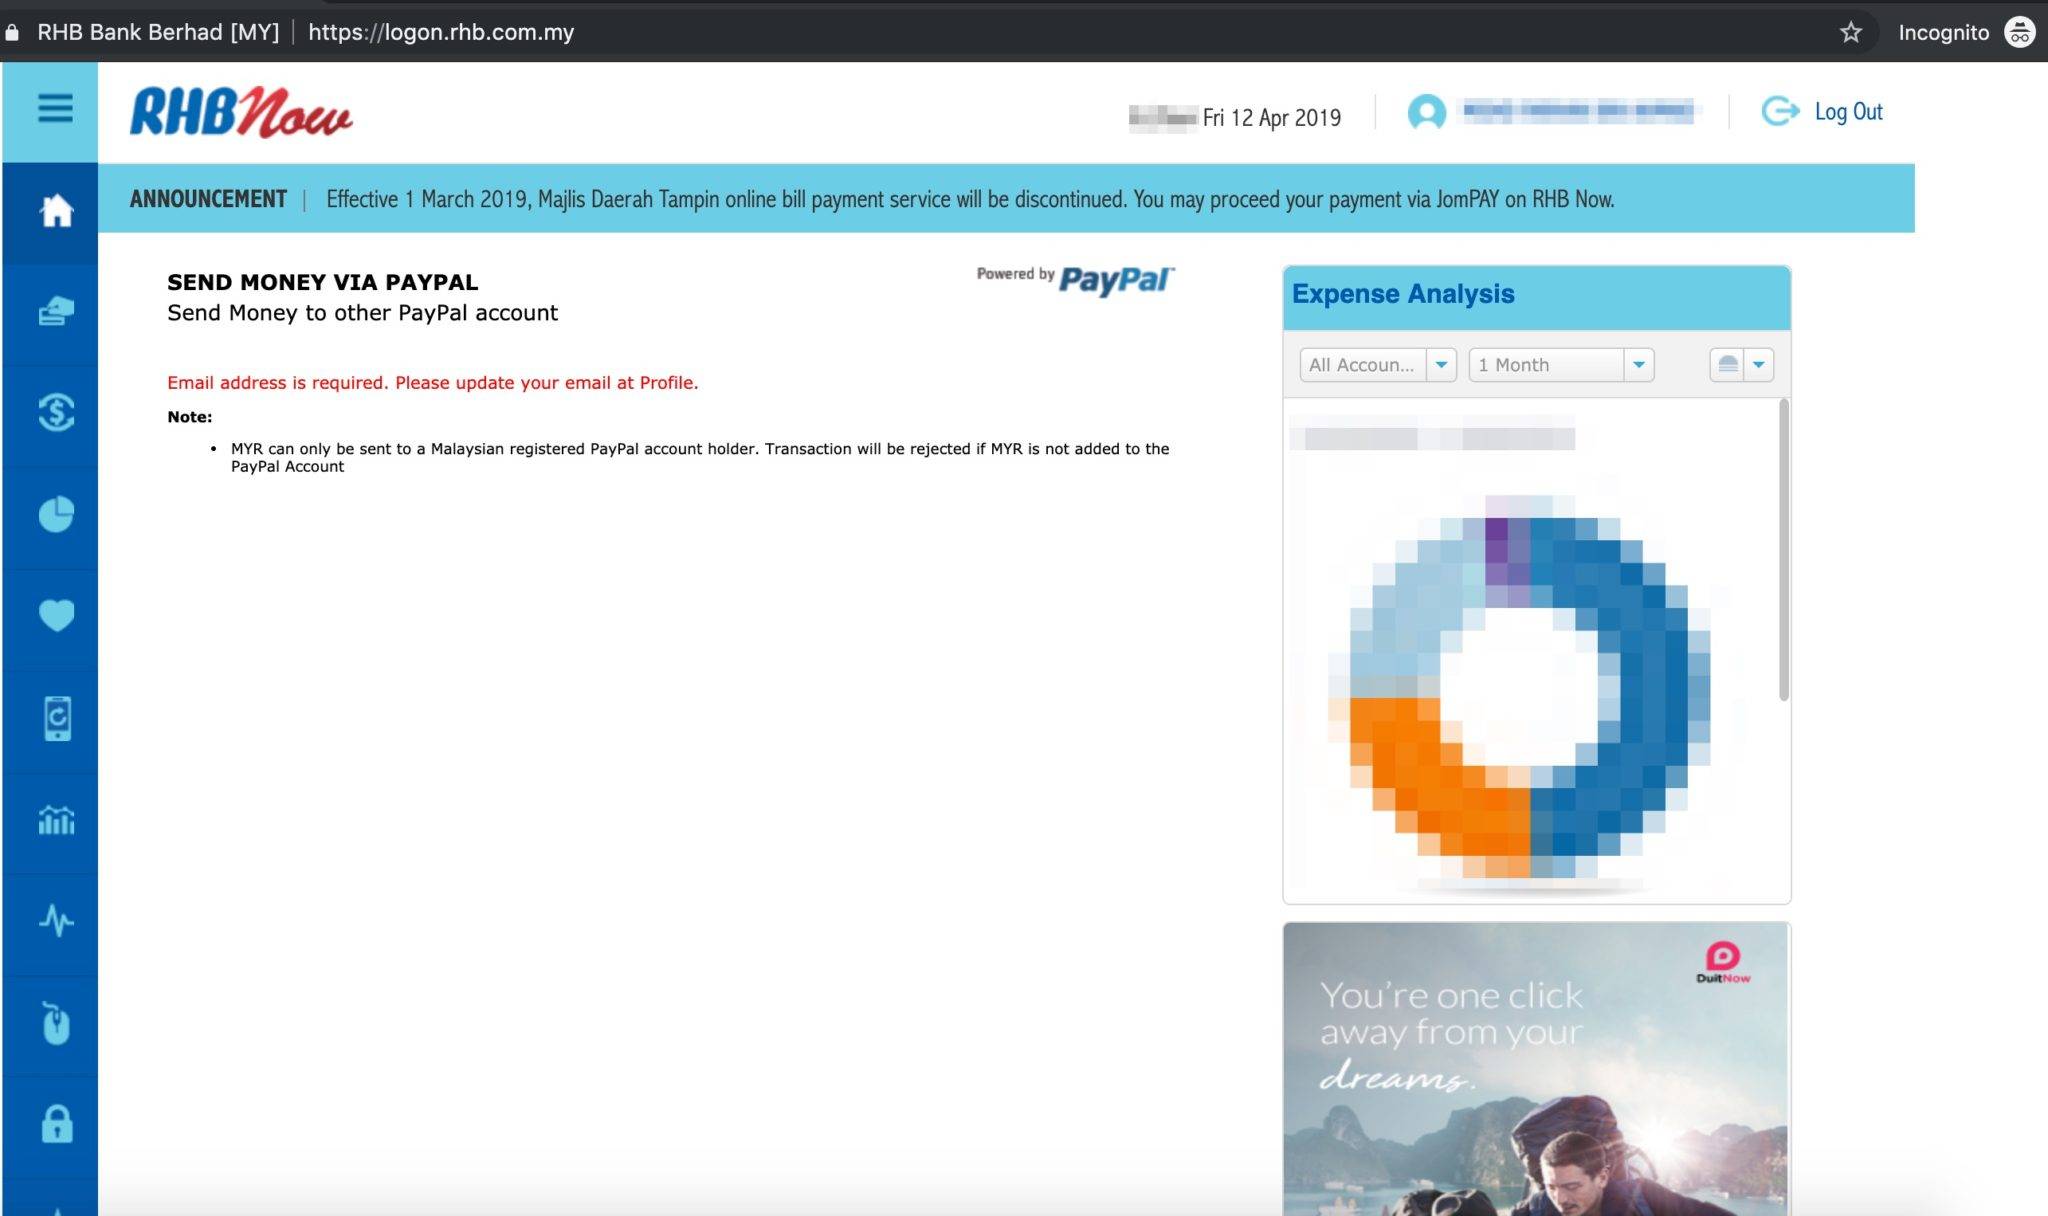Click the browser address bar URL
This screenshot has width=2048, height=1216.
click(441, 32)
